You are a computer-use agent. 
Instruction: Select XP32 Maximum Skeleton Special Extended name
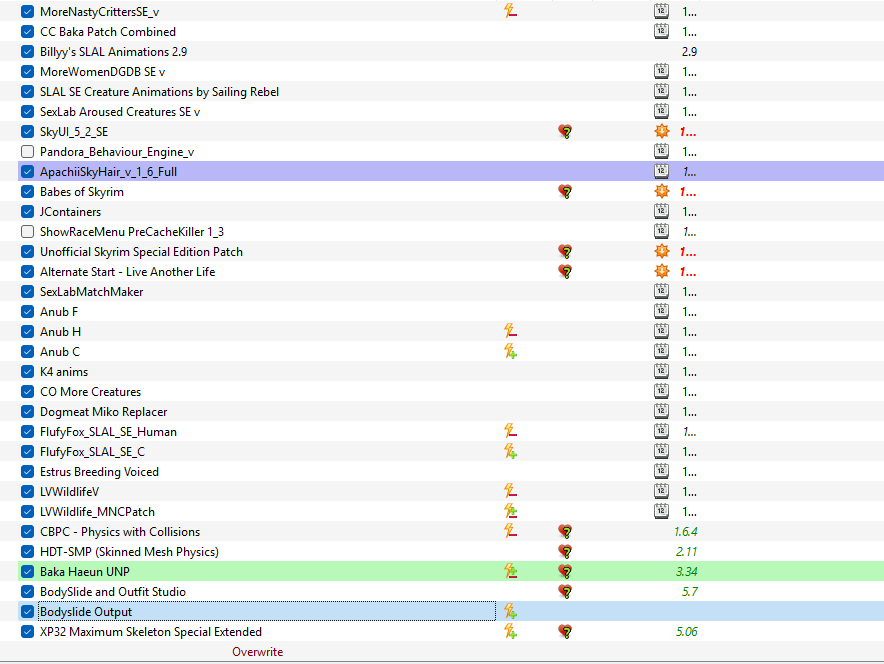(x=151, y=632)
